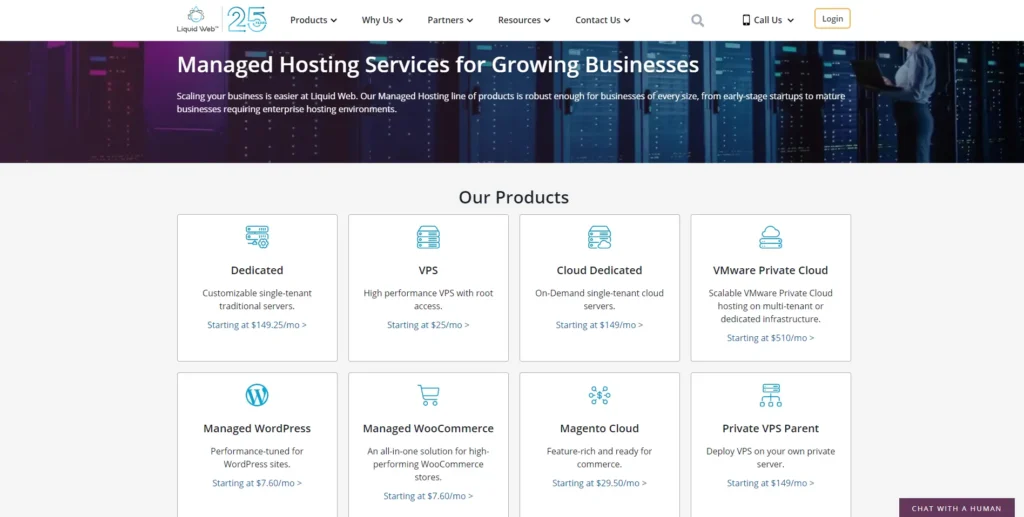This screenshot has width=1024, height=517.
Task: Click the VPS card title
Action: [x=428, y=270]
